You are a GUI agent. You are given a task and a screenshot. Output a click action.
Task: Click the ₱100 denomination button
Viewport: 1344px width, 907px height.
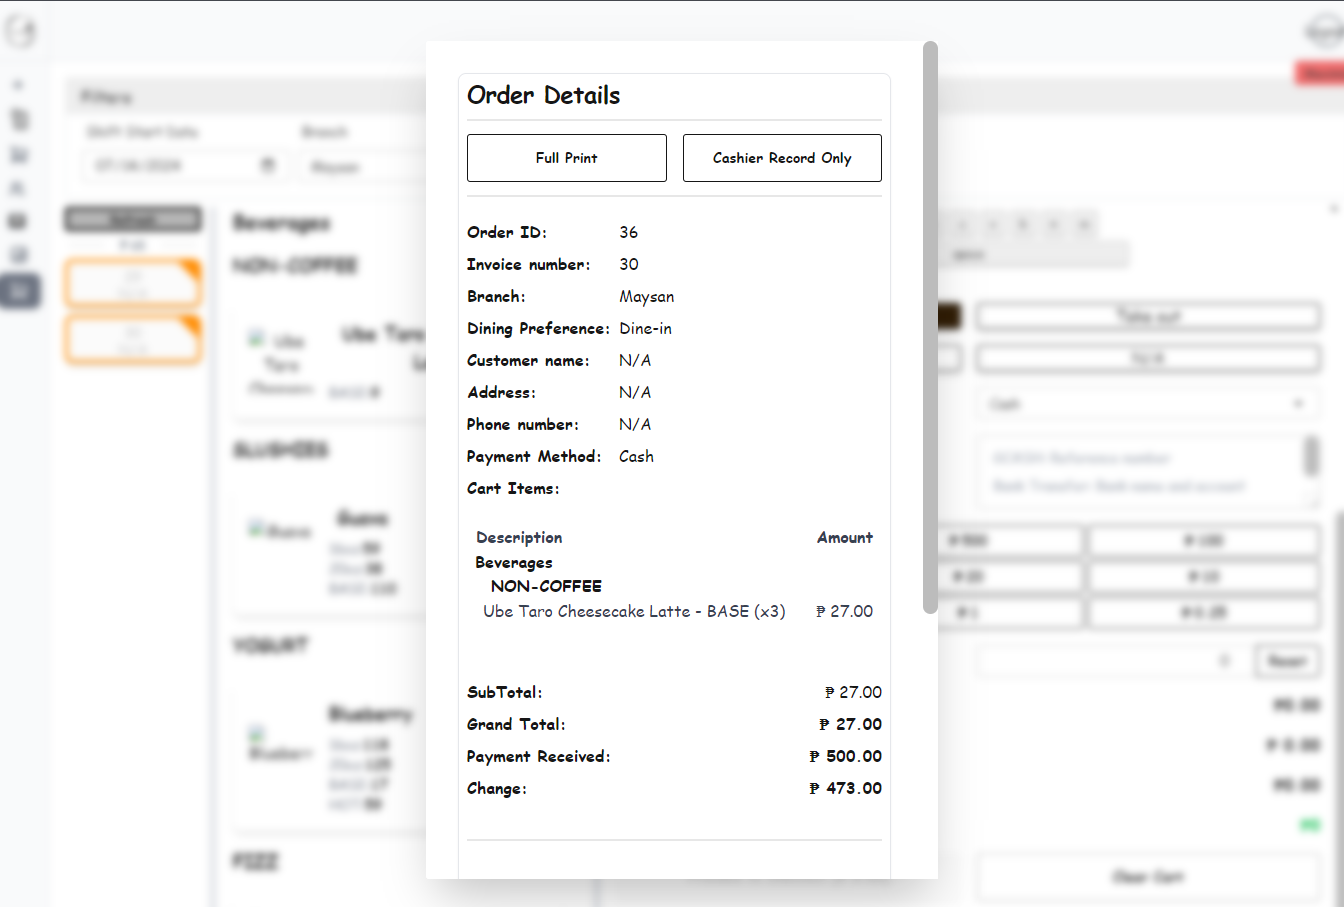pyautogui.click(x=1203, y=541)
